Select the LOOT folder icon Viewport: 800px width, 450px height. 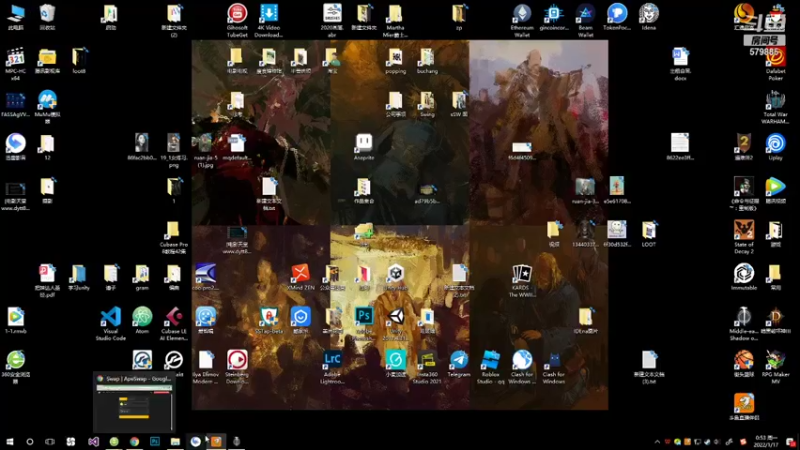point(648,234)
